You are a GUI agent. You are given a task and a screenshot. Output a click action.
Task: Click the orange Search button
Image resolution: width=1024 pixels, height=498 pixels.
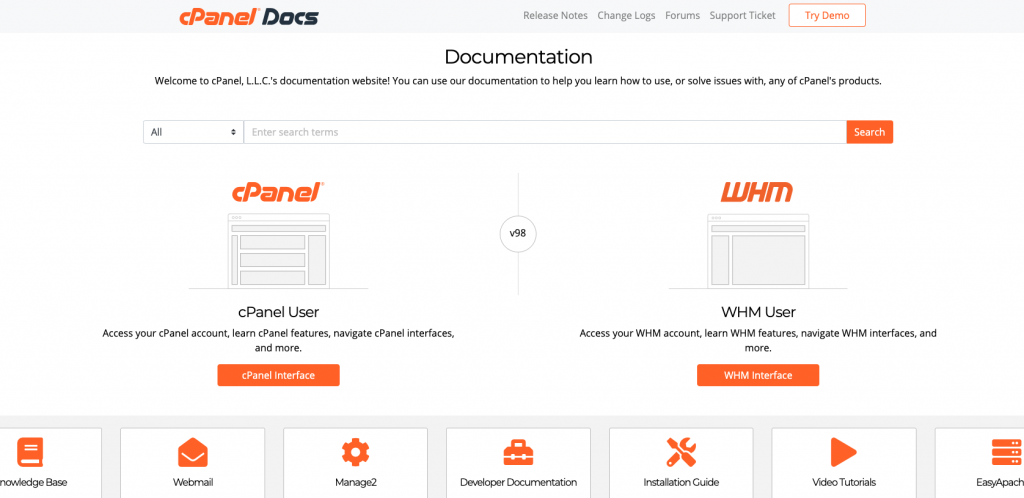click(x=870, y=132)
